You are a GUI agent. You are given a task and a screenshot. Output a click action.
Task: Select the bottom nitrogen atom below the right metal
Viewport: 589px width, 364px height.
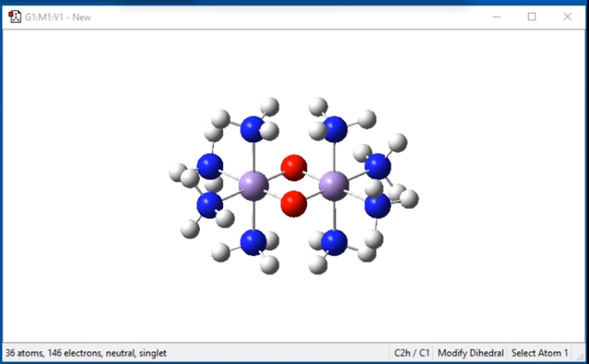[334, 243]
